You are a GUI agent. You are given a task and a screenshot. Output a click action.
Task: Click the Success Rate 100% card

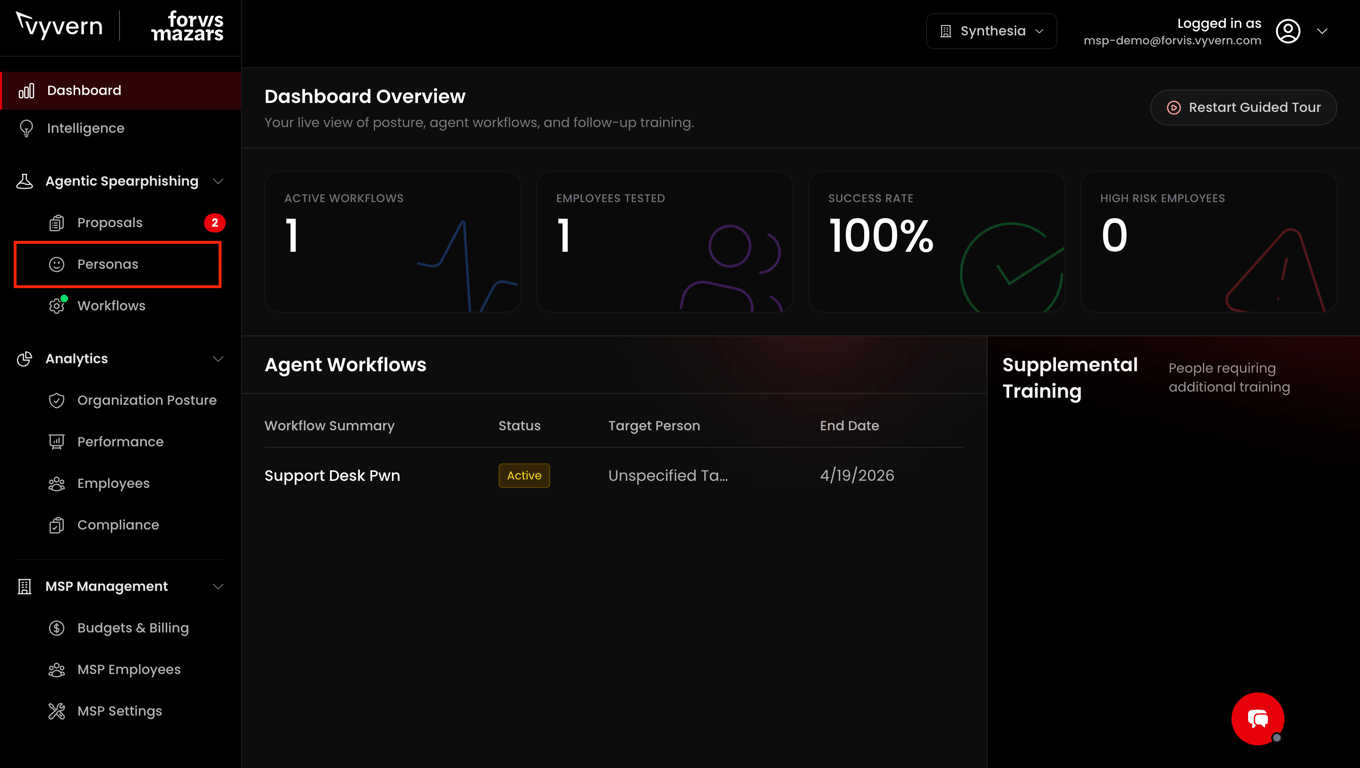click(937, 242)
